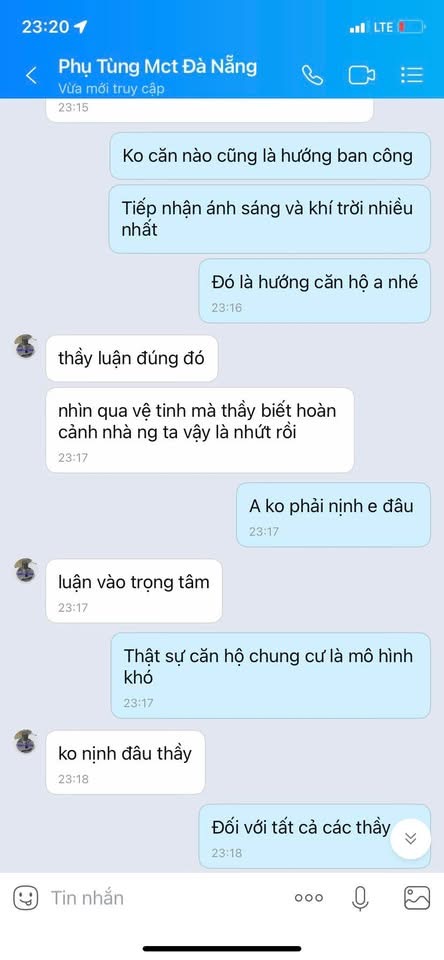Tap the microphone voice message icon

pos(360,898)
